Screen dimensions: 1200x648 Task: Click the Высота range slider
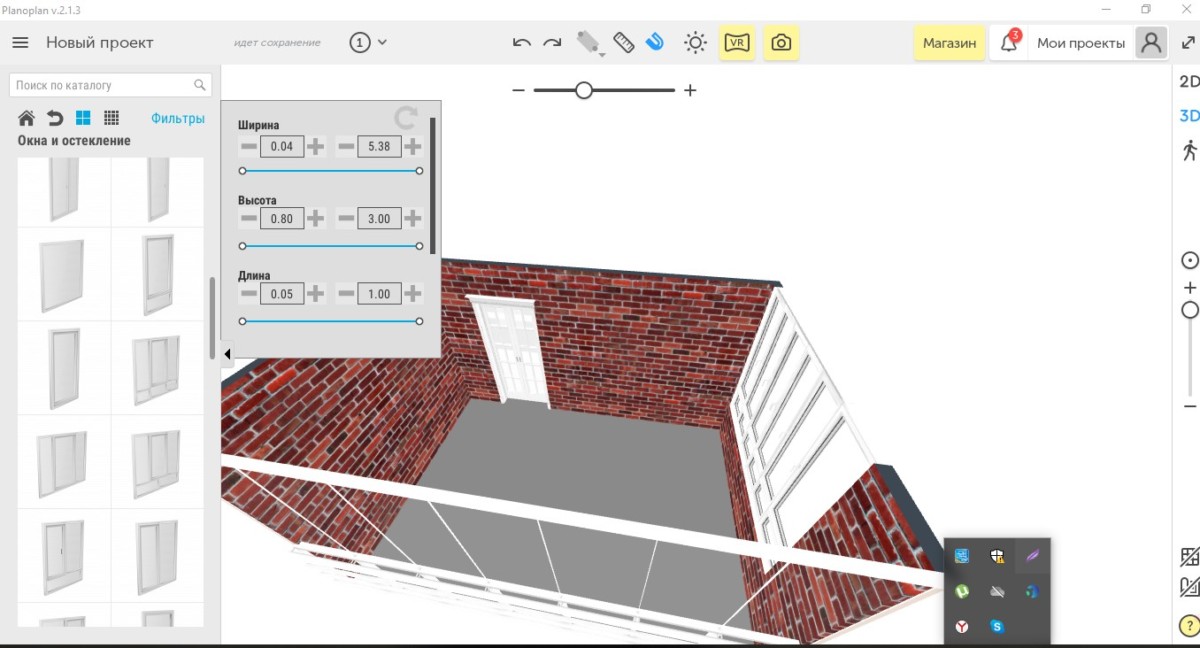pyautogui.click(x=331, y=246)
